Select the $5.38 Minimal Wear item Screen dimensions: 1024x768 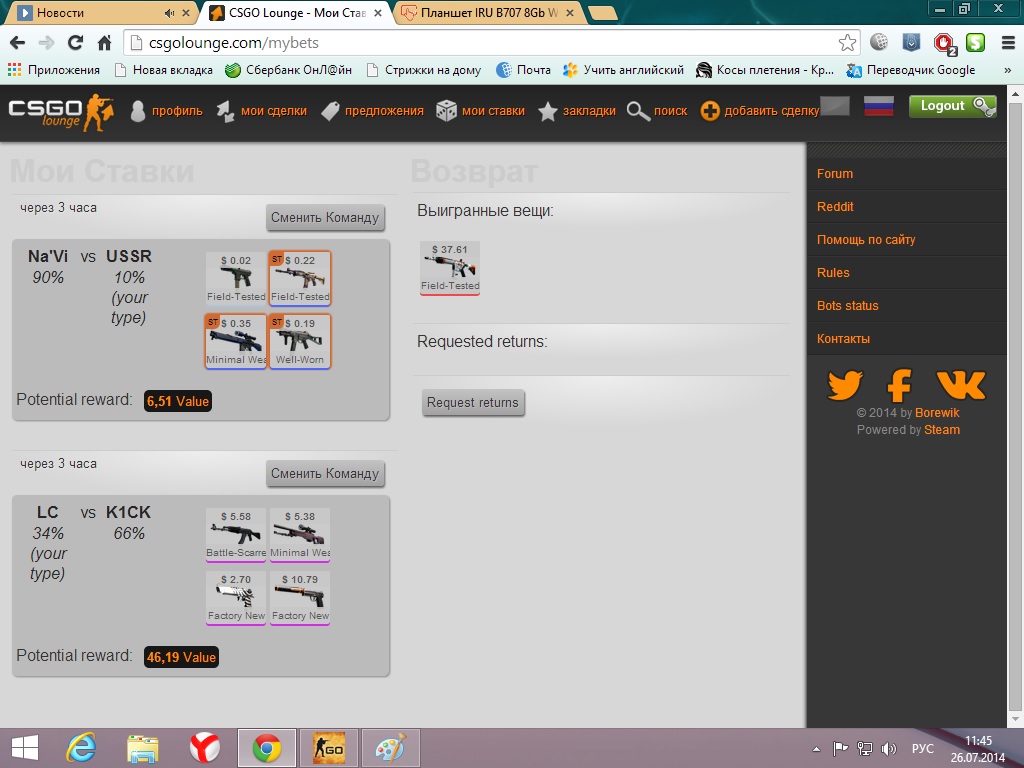[x=300, y=534]
